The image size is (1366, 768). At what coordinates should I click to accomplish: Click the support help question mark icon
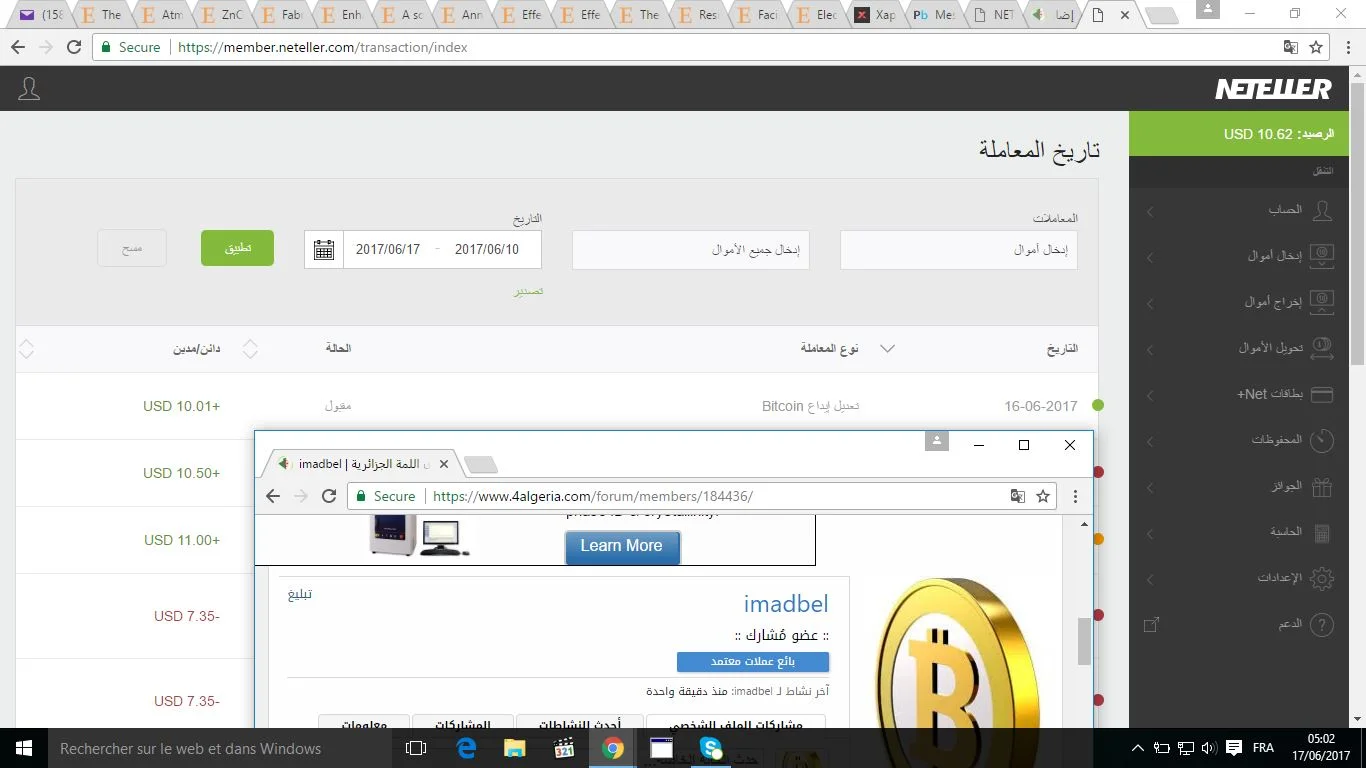1322,624
